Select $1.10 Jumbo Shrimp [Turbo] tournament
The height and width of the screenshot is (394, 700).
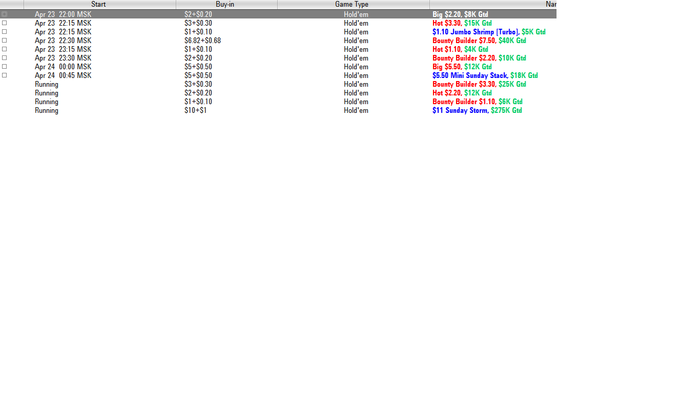(489, 32)
